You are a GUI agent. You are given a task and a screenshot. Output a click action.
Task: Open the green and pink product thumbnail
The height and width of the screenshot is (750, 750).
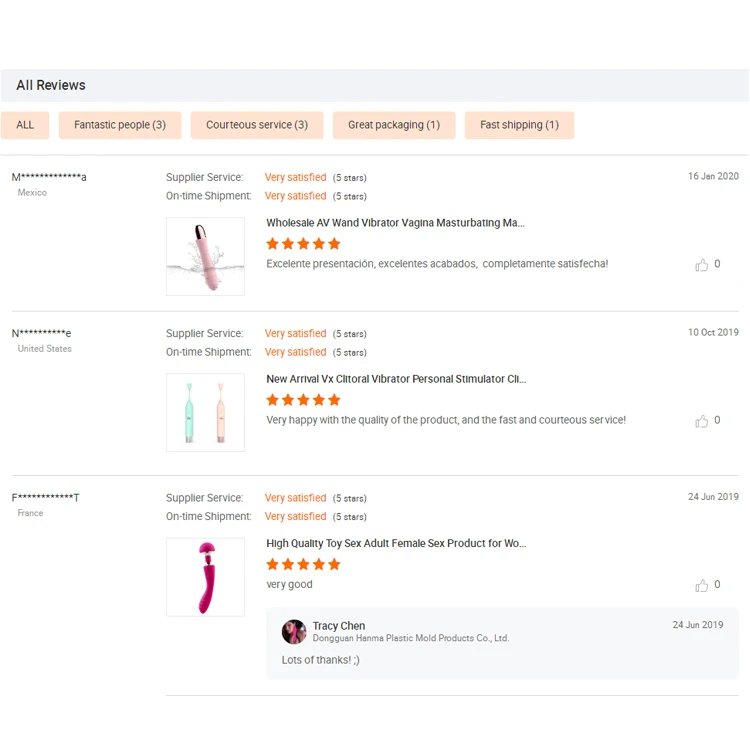[205, 412]
